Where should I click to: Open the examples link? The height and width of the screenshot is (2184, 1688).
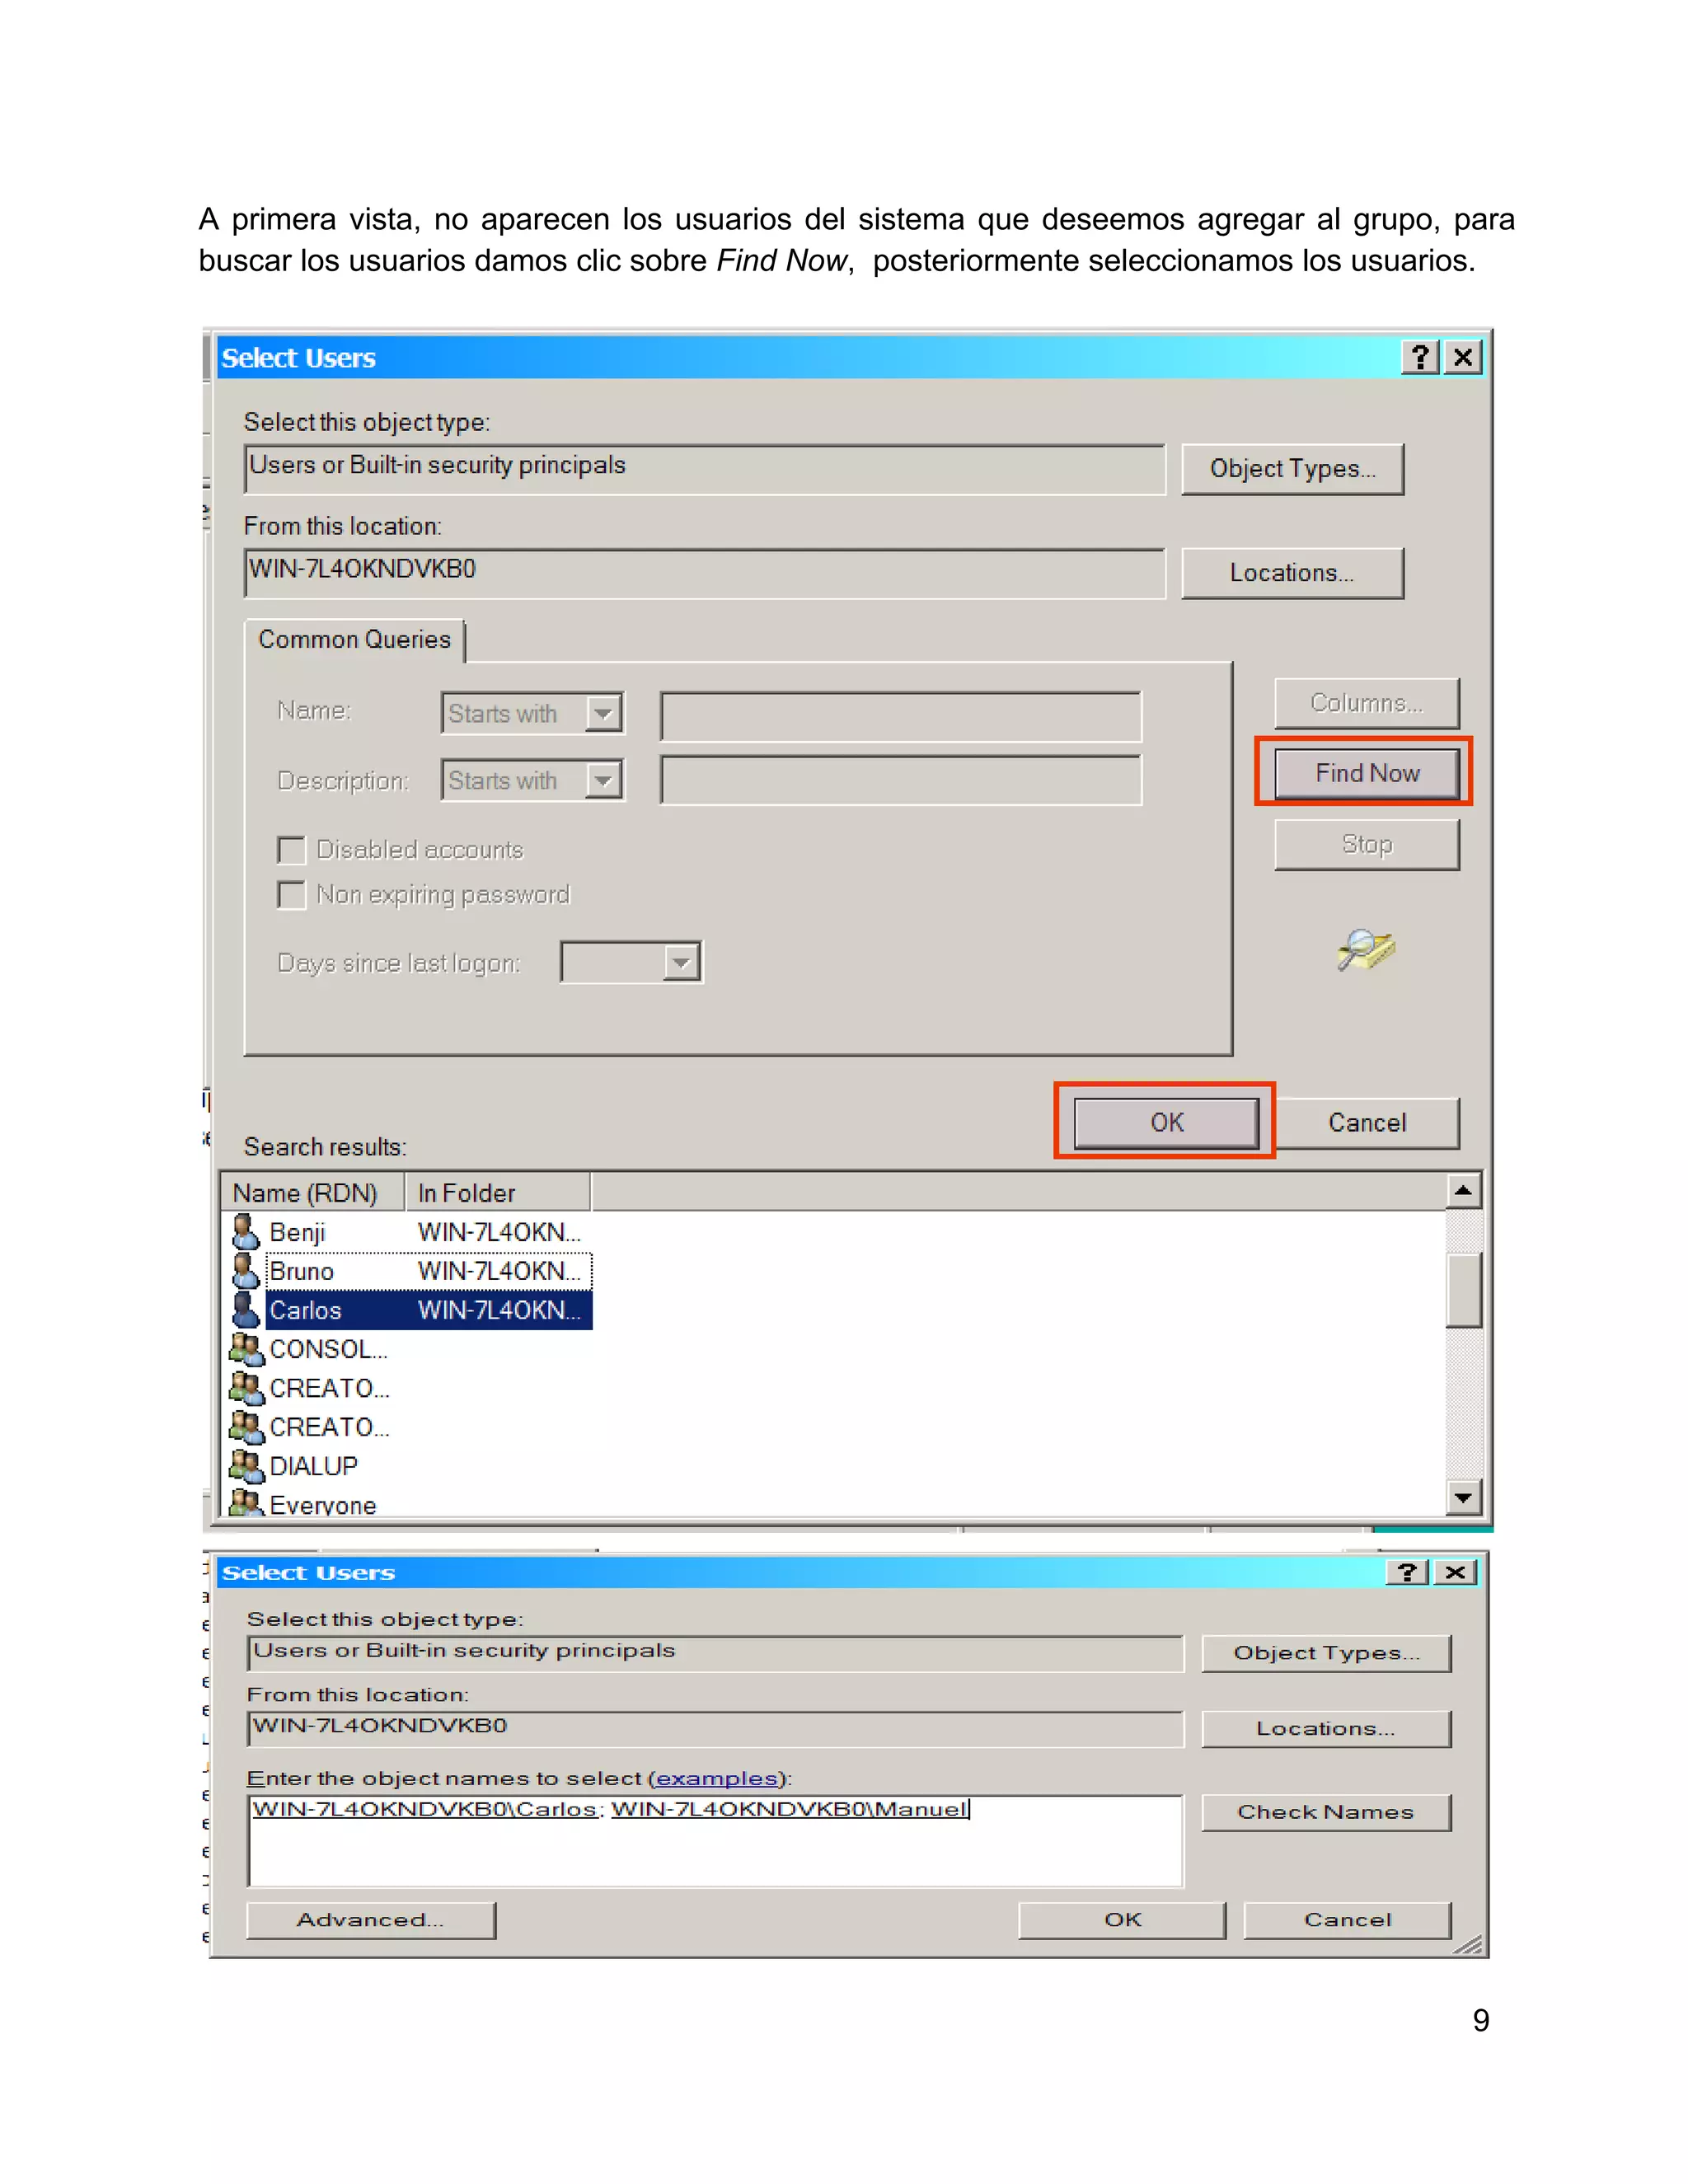716,1778
